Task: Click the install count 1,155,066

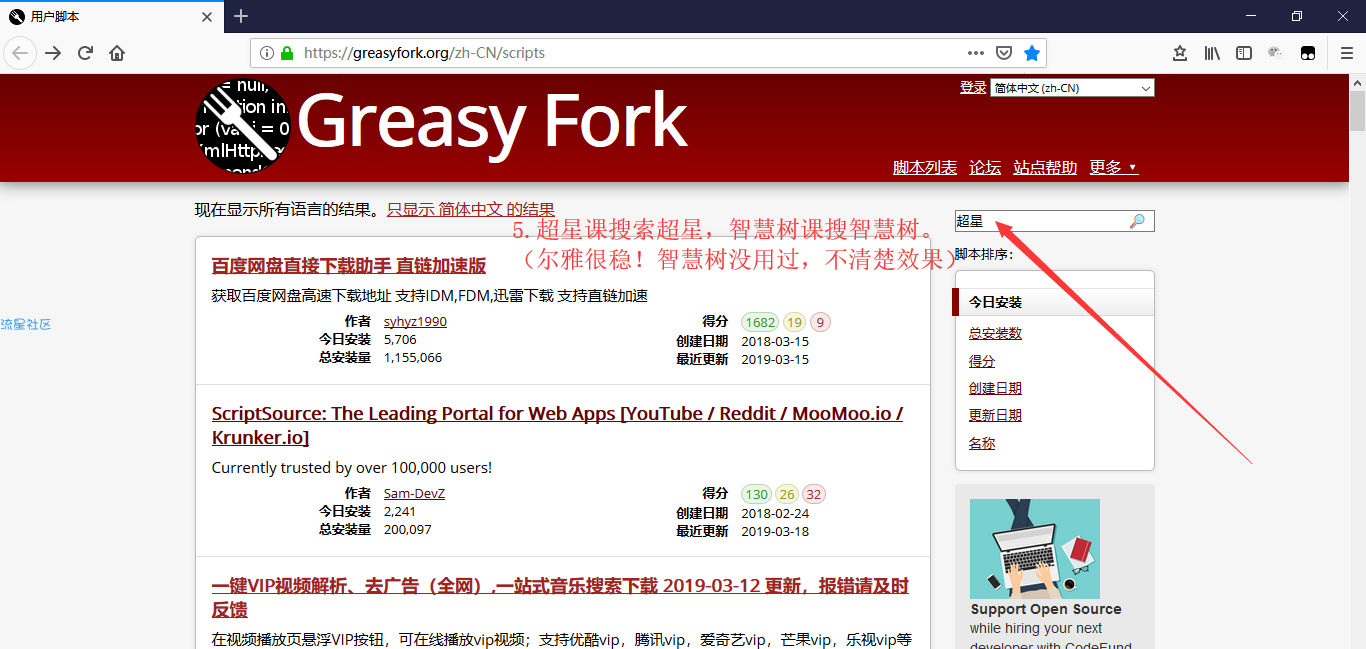Action: [413, 357]
